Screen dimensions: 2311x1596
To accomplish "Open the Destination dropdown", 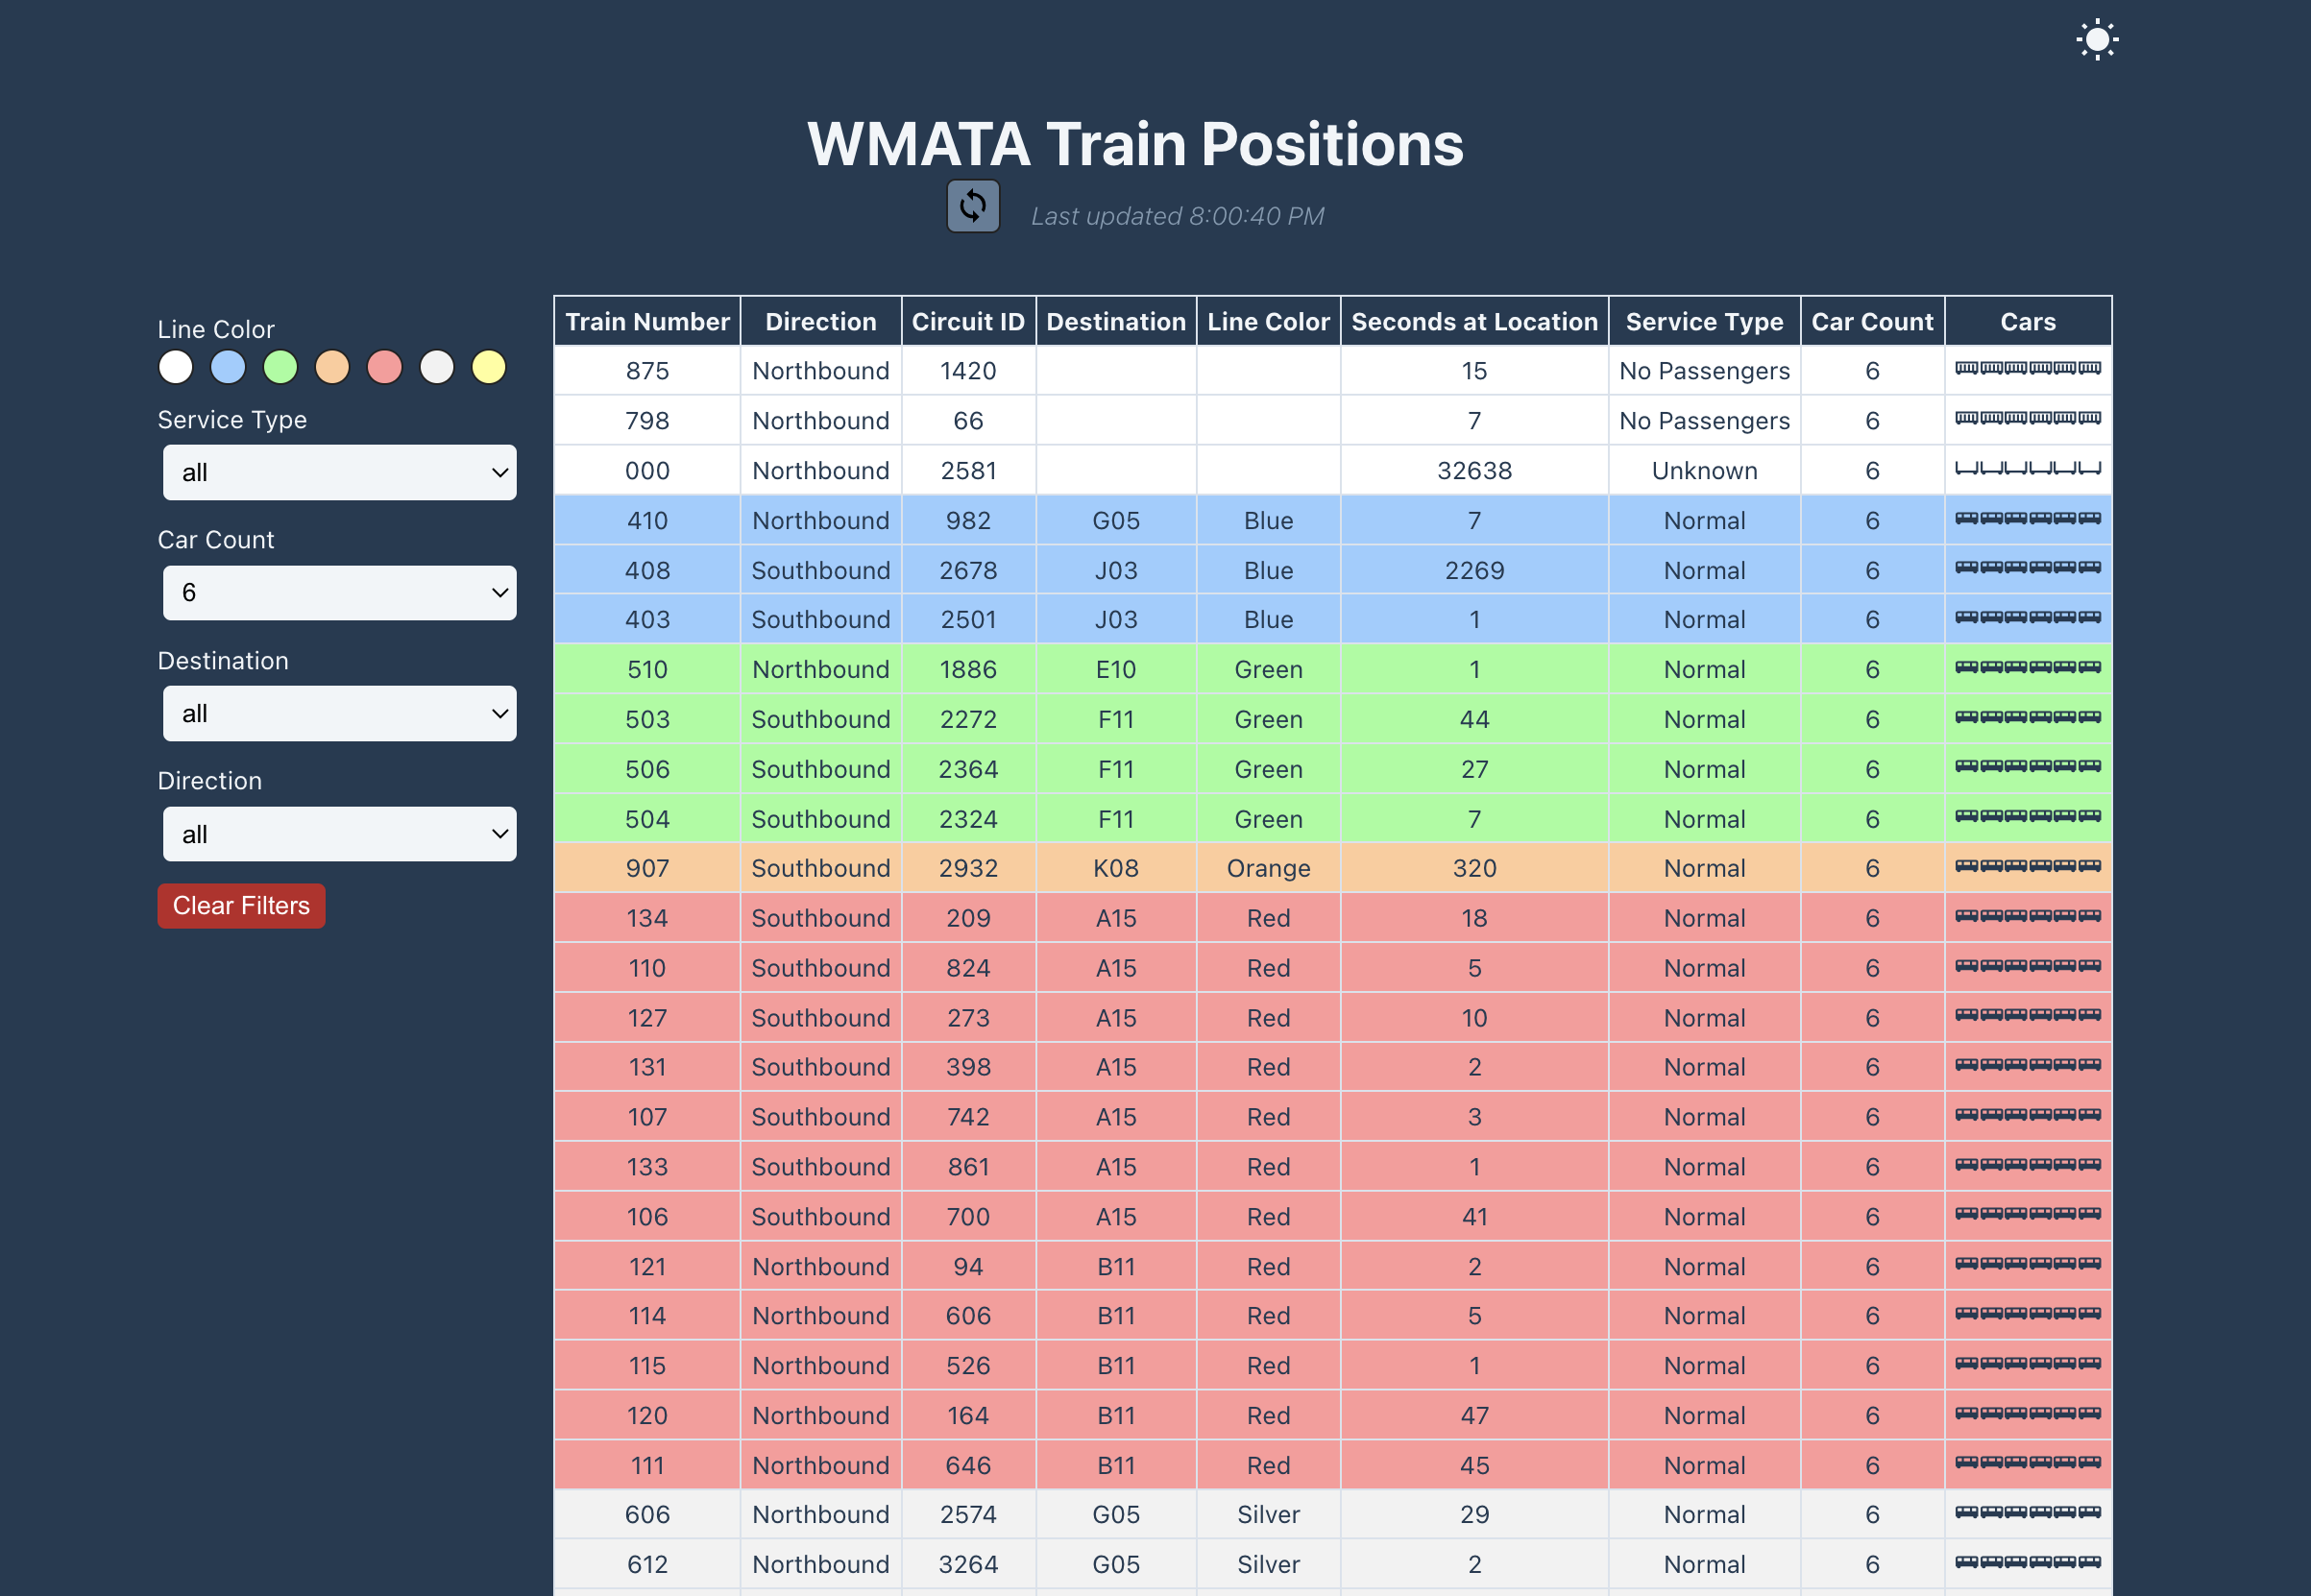I will [x=339, y=713].
